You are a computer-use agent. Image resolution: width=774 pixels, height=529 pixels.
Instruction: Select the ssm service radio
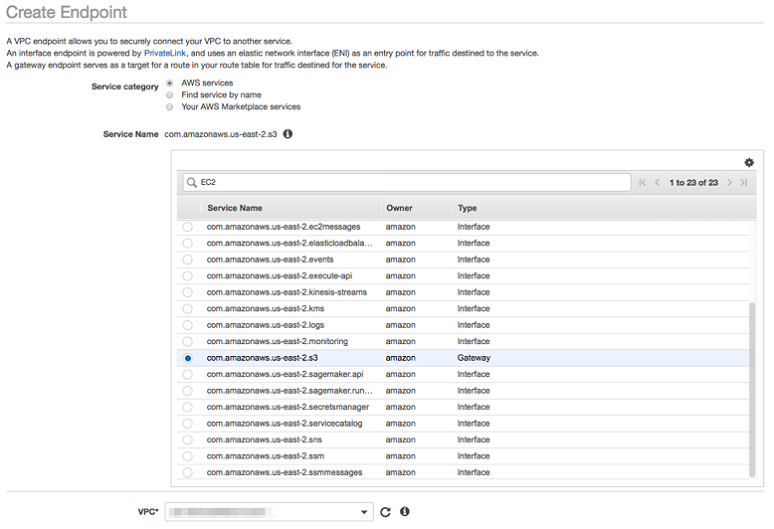point(188,456)
